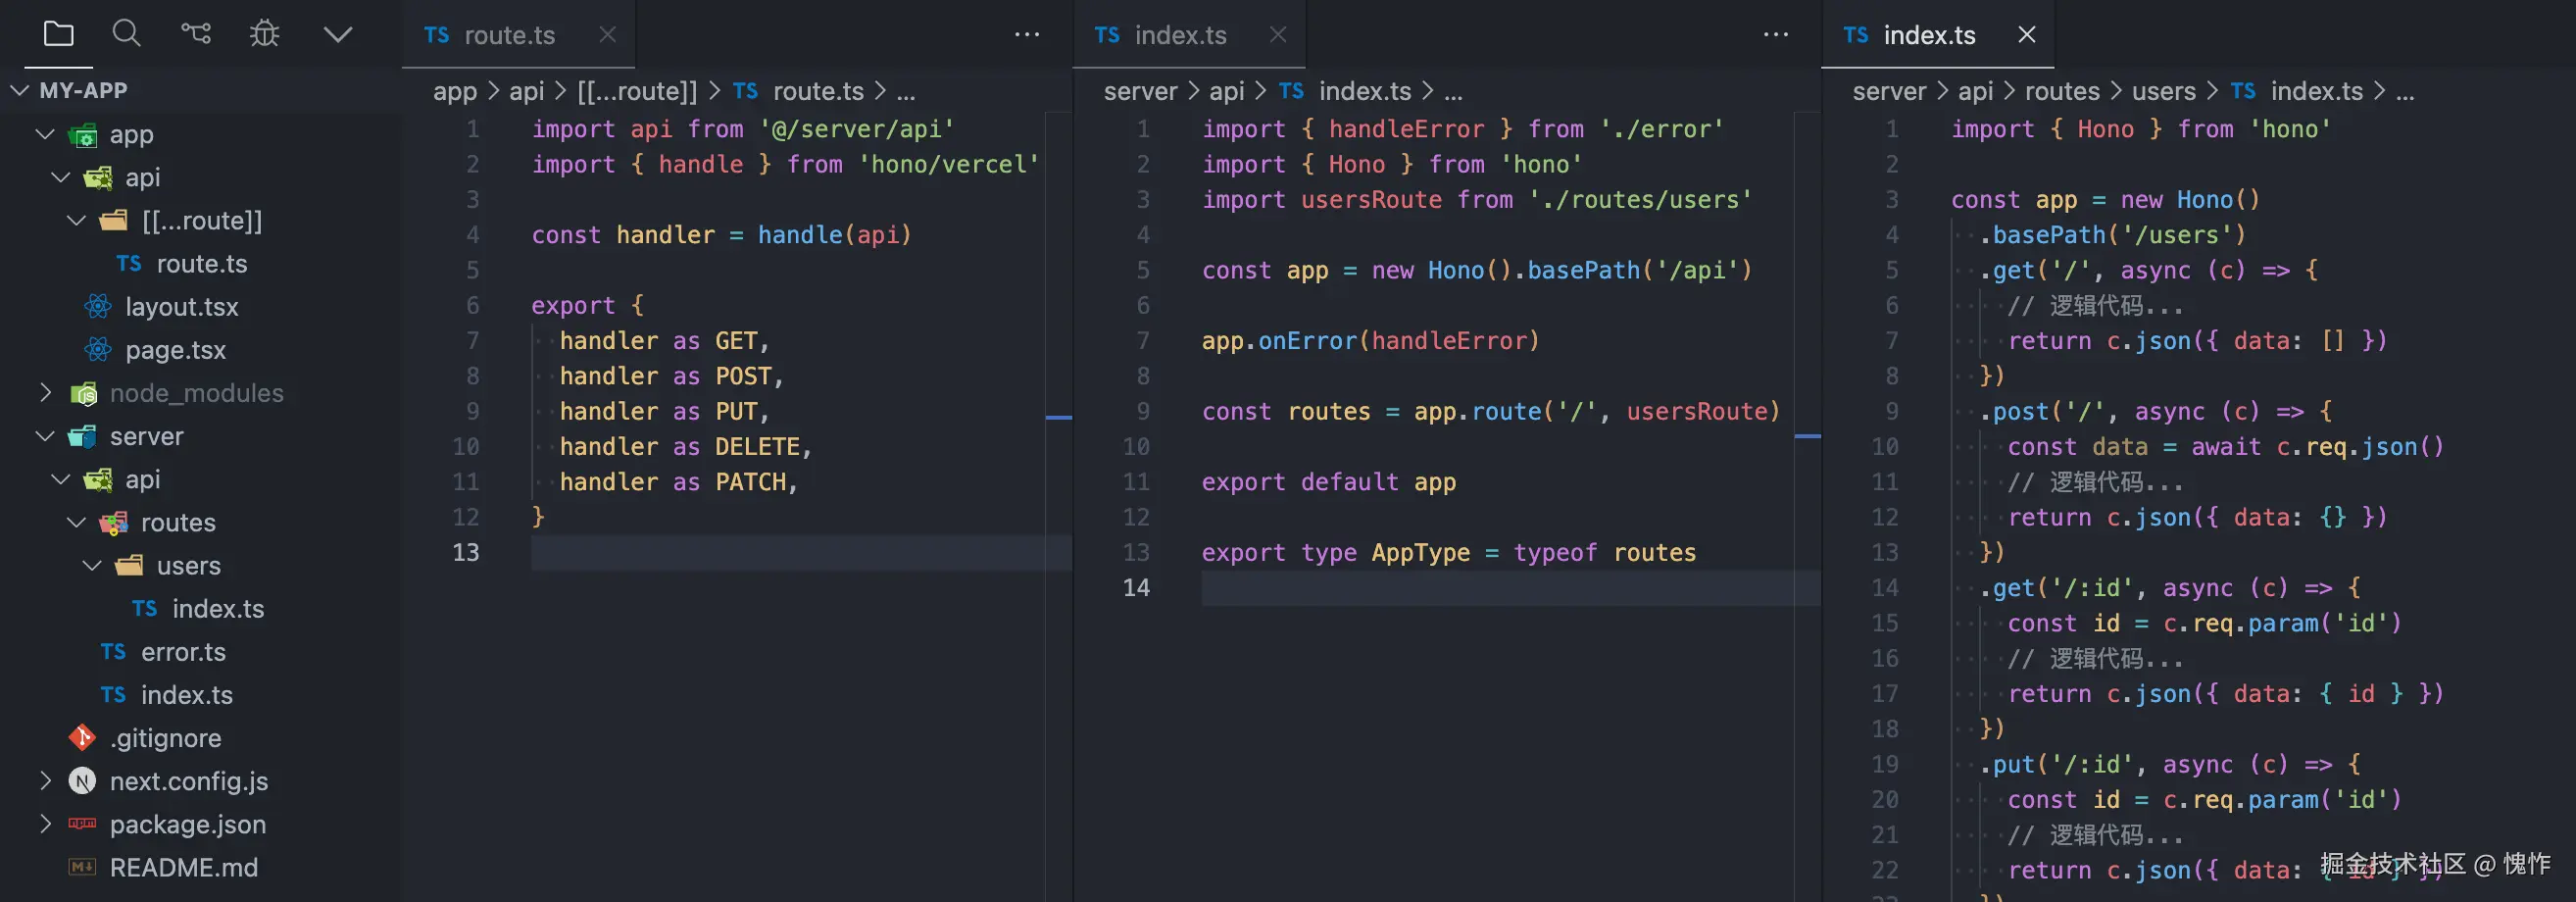2576x902 pixels.
Task: Click the scrollbar marker in middle editor
Action: pyautogui.click(x=1808, y=437)
